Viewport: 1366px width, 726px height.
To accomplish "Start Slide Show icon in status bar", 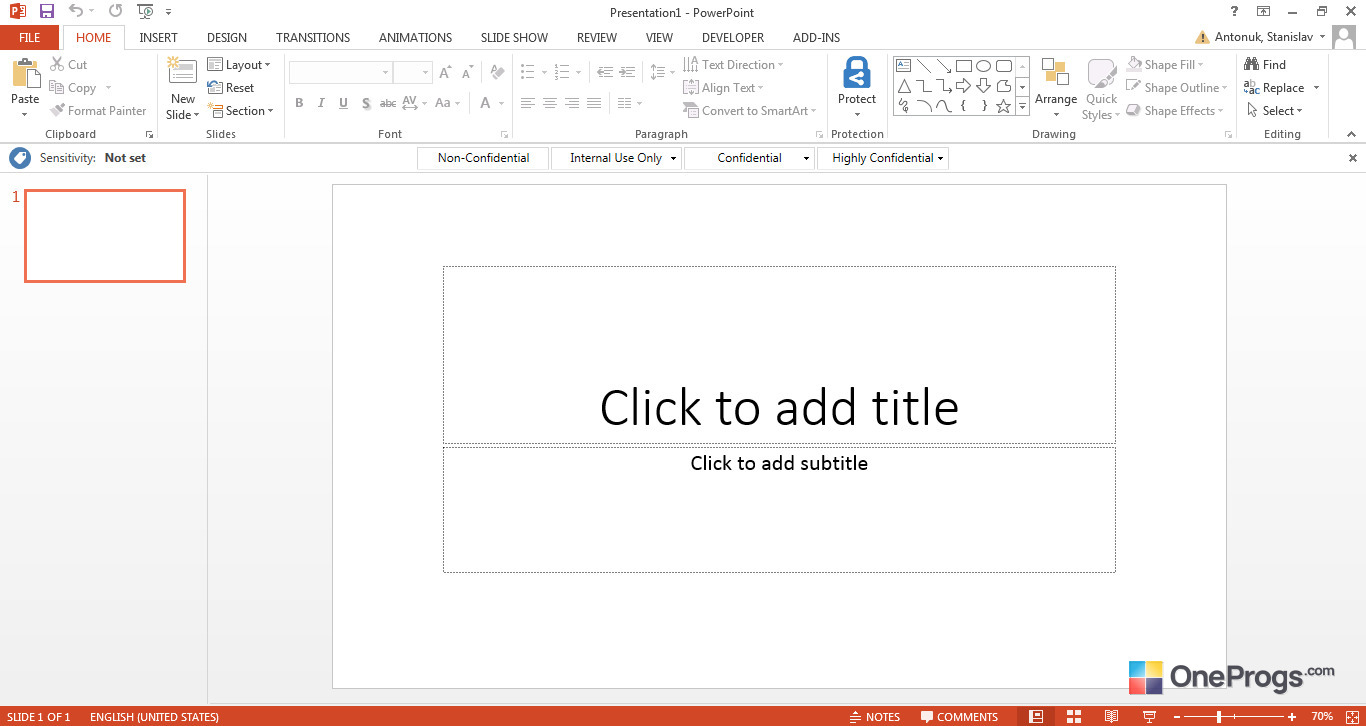I will pyautogui.click(x=1149, y=716).
